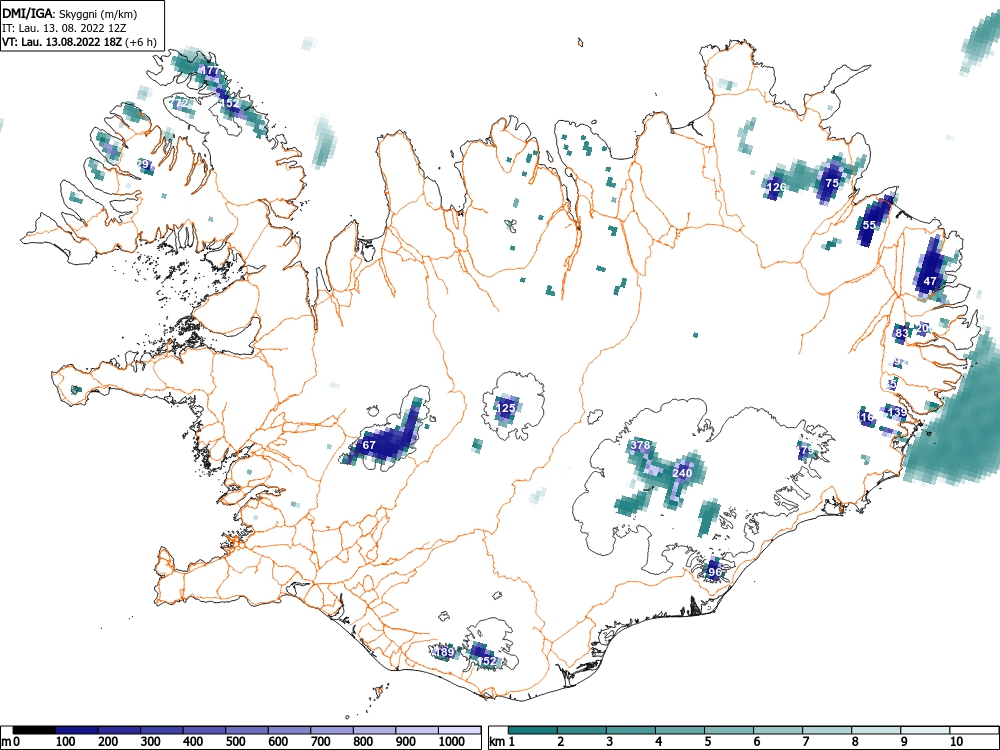Click the '126' value label in the northeast

coord(776,187)
